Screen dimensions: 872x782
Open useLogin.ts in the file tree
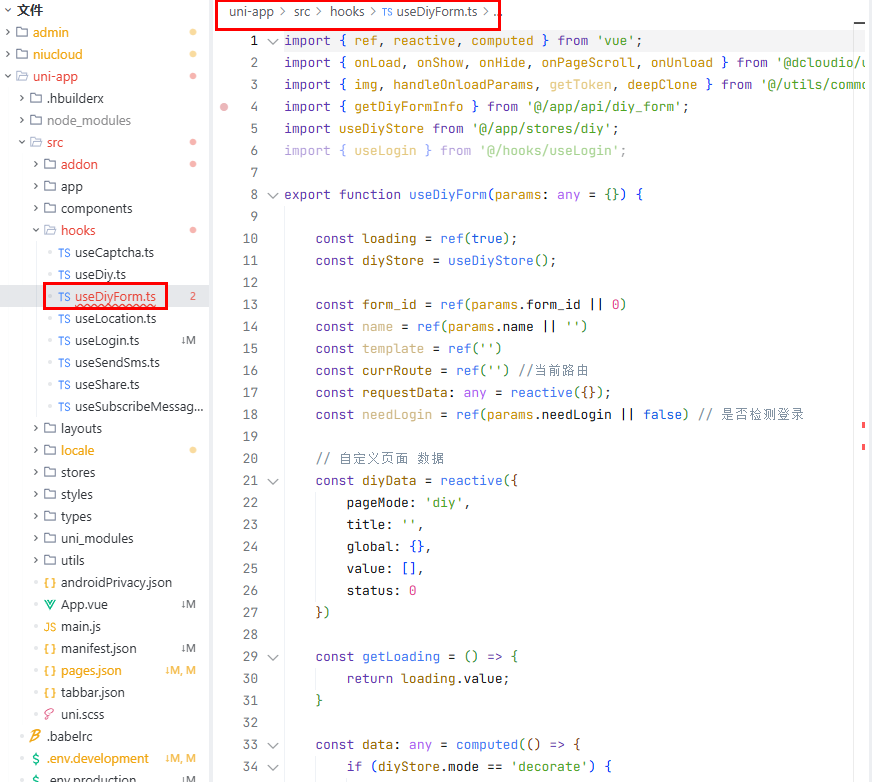click(106, 340)
